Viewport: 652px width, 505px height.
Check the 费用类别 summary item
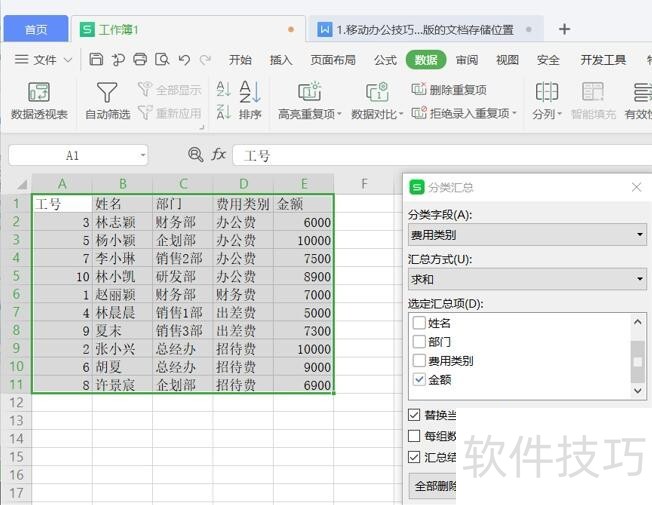pyautogui.click(x=419, y=361)
